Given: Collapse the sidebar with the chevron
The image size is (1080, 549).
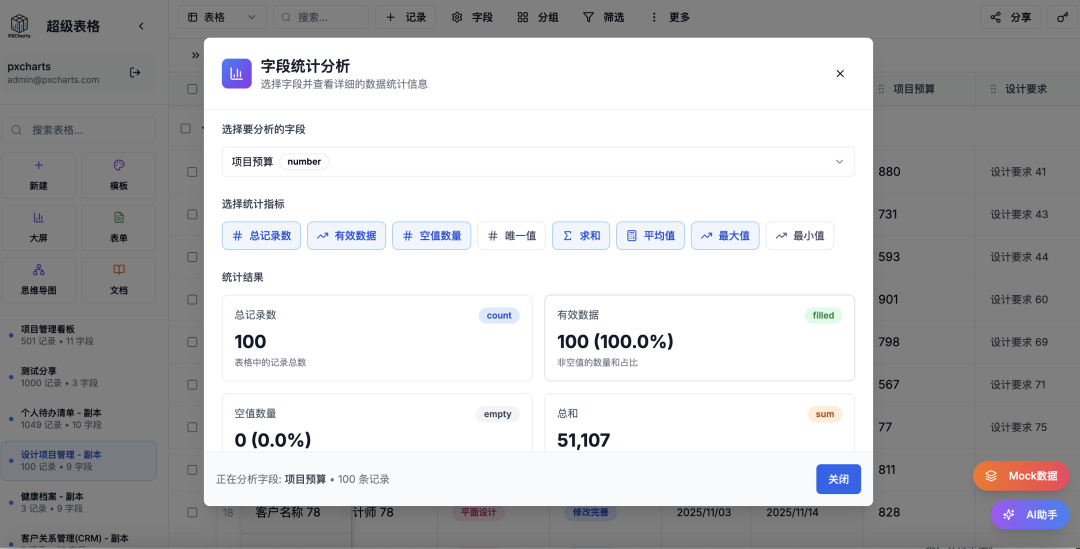Looking at the screenshot, I should (141, 26).
